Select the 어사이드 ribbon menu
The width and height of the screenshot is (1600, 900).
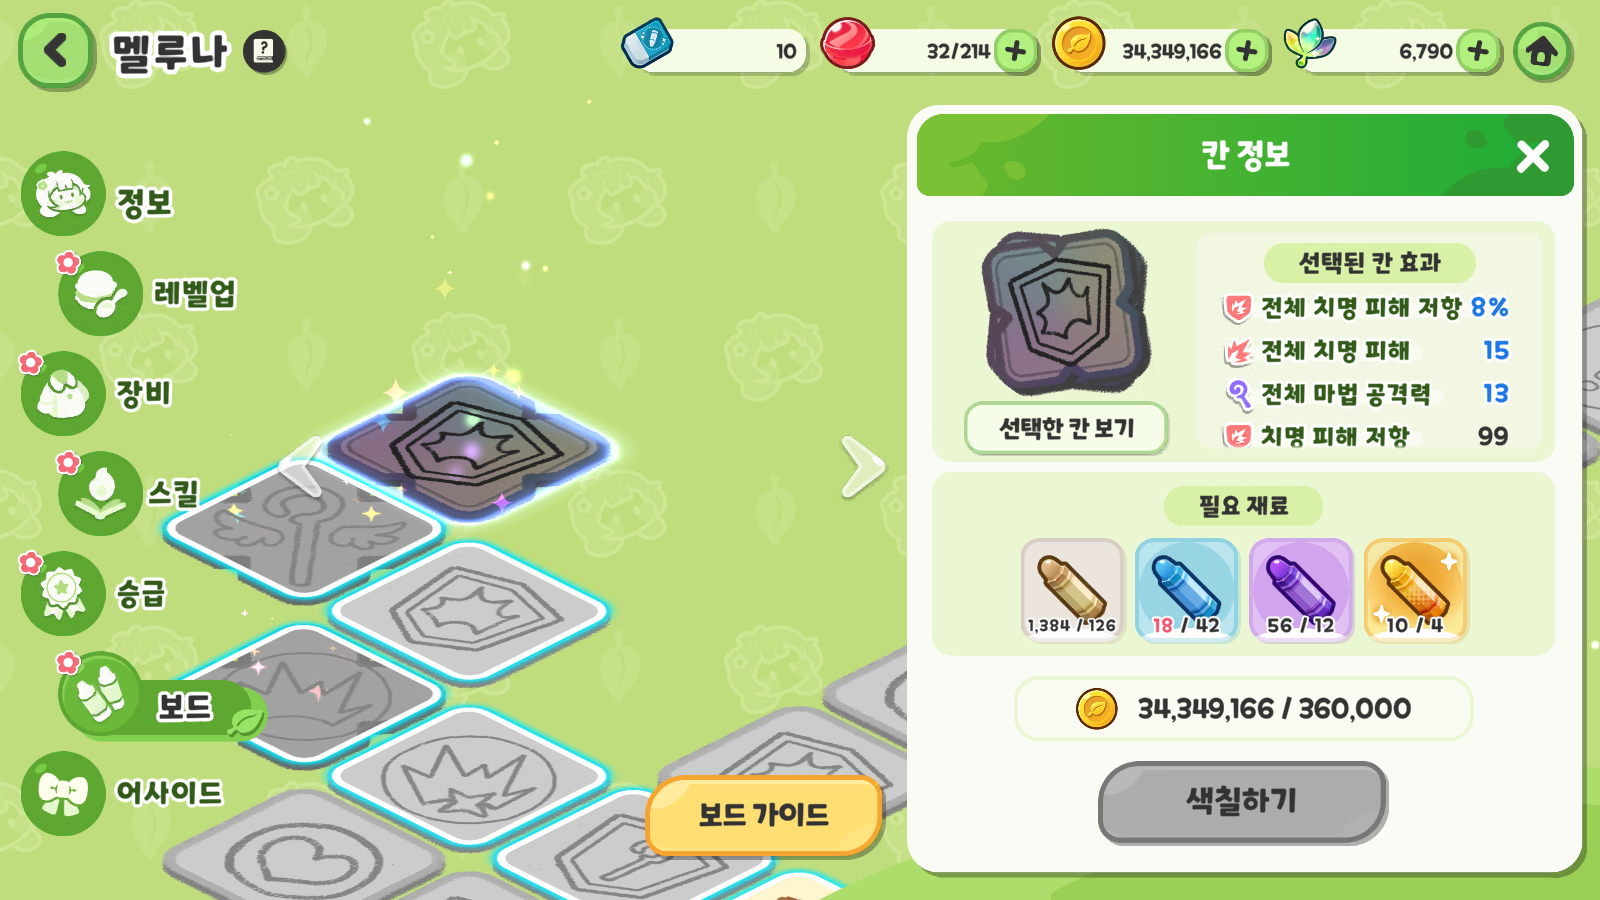coord(122,793)
